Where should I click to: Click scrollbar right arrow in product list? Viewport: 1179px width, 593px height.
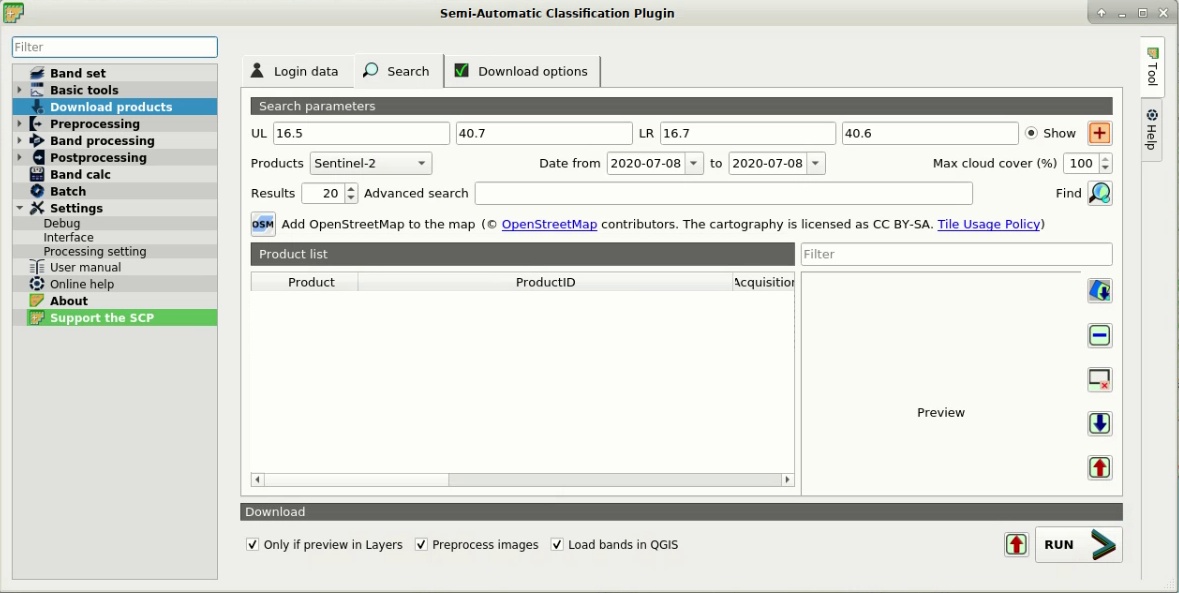click(x=787, y=480)
